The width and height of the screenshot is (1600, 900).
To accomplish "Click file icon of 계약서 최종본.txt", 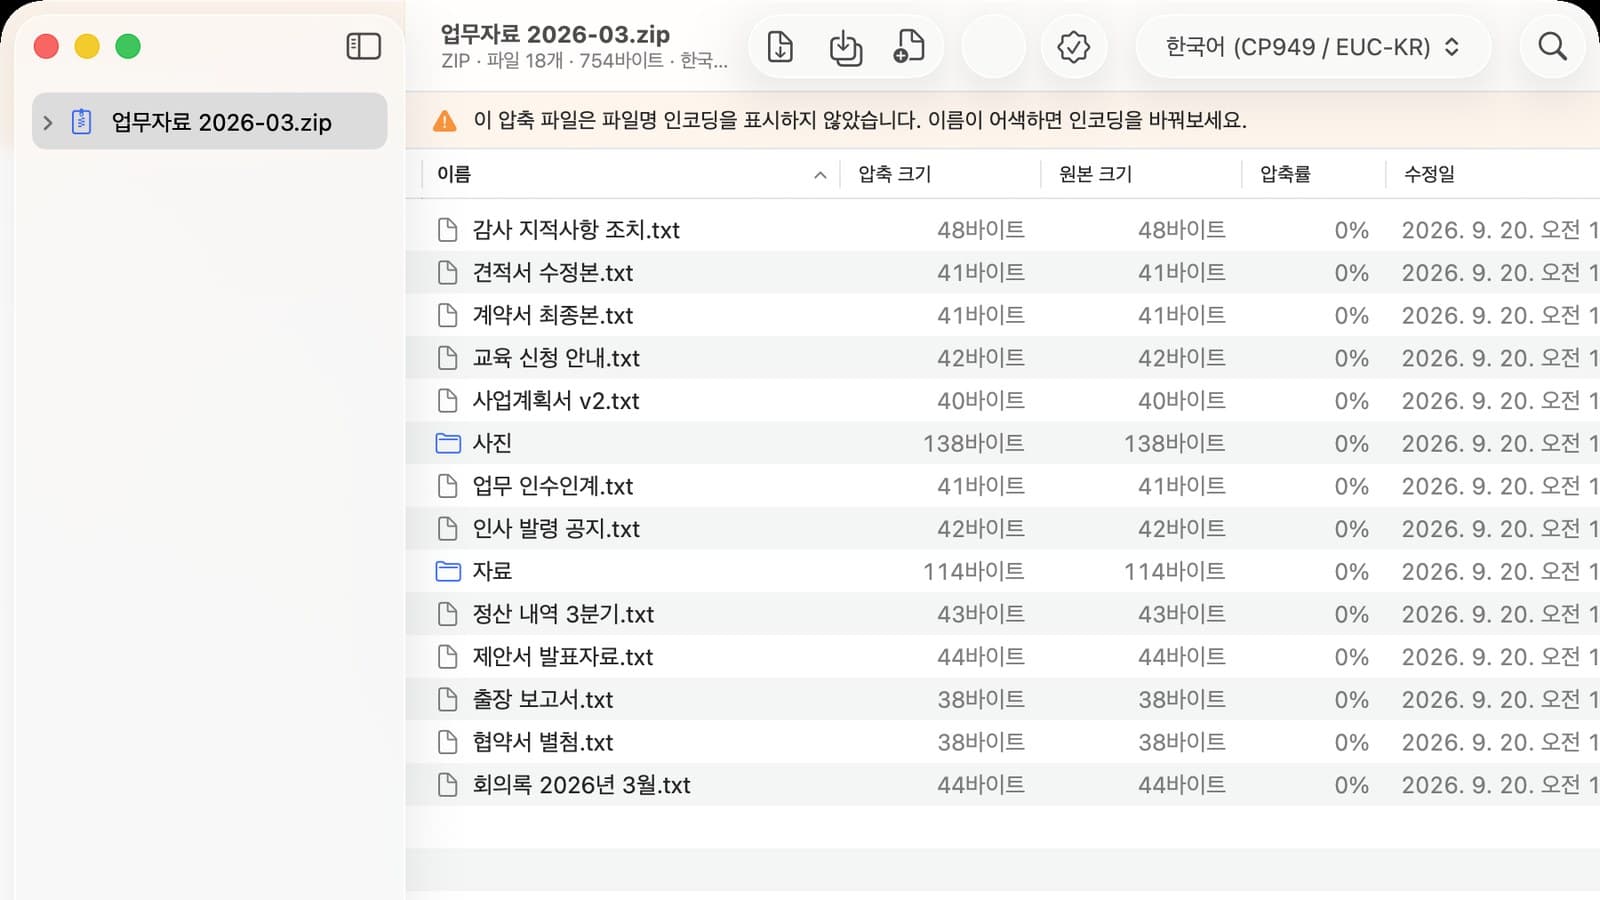I will pyautogui.click(x=448, y=315).
